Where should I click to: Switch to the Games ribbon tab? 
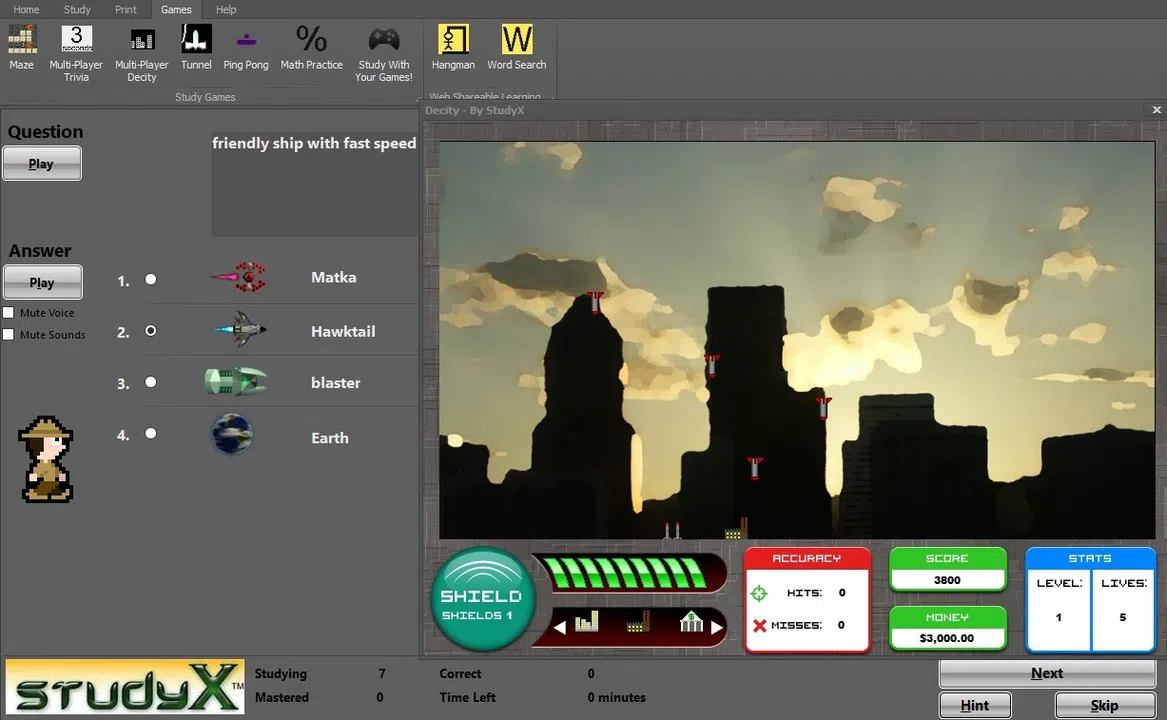(x=176, y=9)
